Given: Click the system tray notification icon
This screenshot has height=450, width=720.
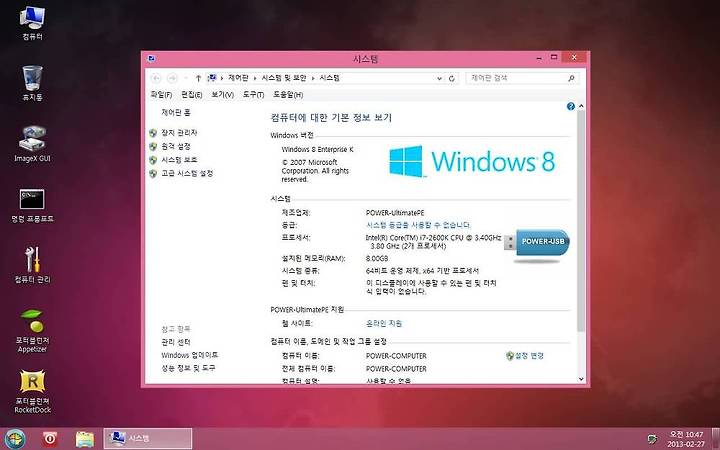Looking at the screenshot, I should tap(652, 439).
